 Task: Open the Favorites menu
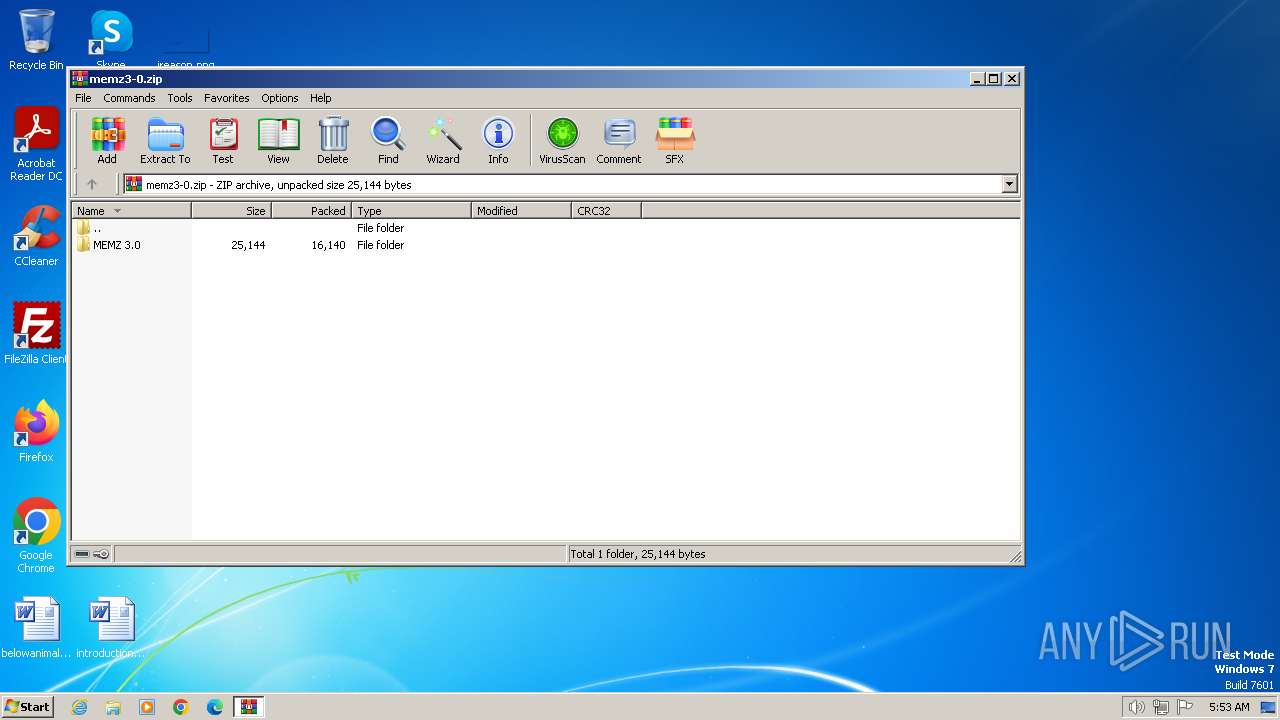(227, 98)
